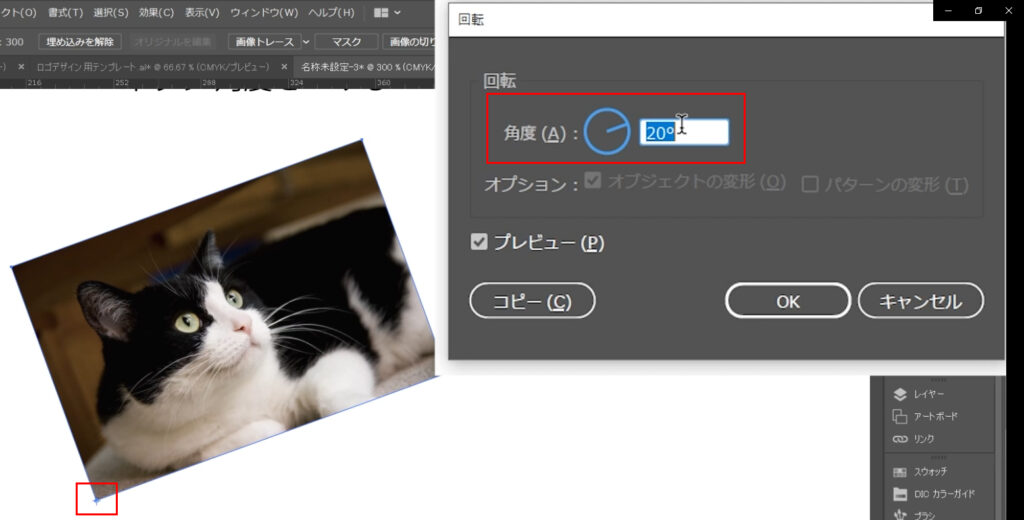
Task: Open the DIC カラーガイド panel
Action: click(934, 494)
